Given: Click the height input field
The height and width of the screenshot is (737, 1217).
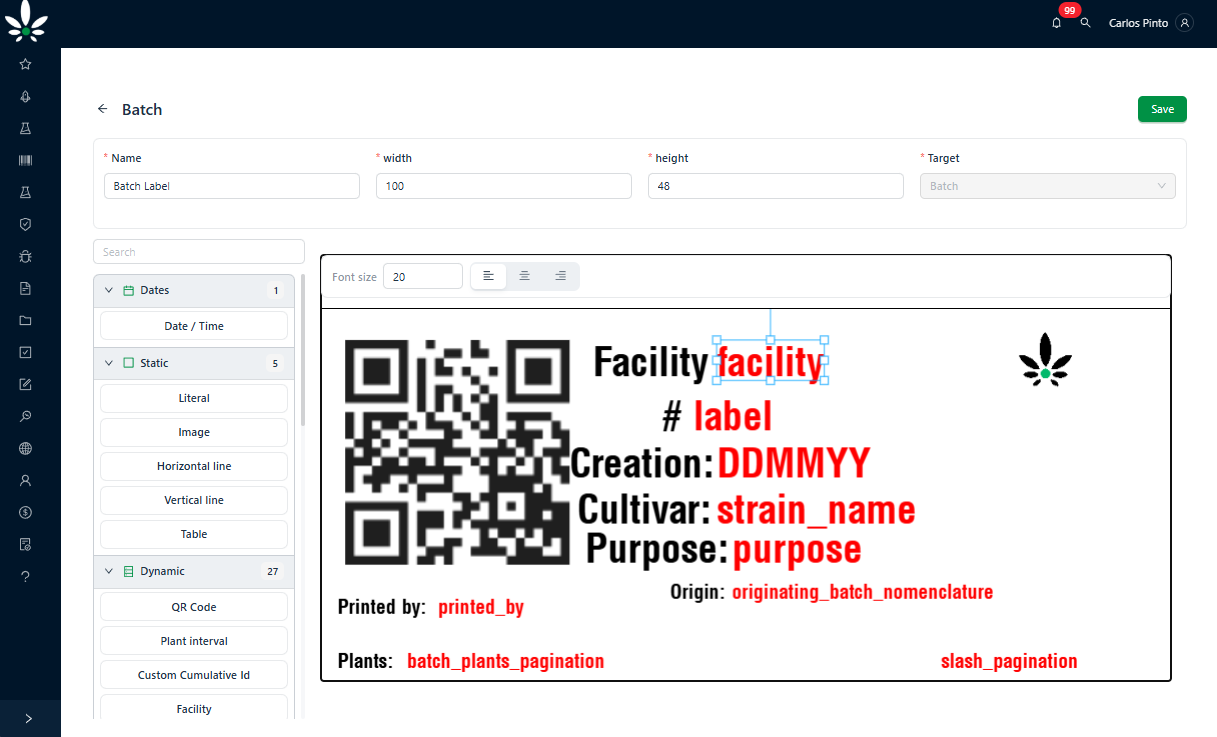Looking at the screenshot, I should coord(776,186).
